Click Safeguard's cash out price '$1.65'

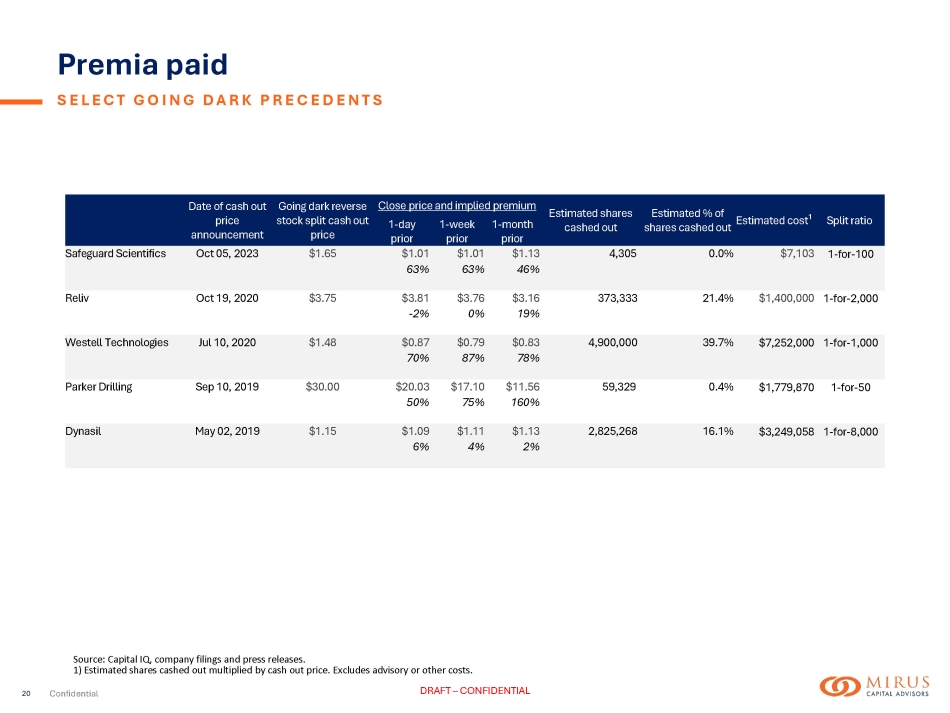(322, 253)
